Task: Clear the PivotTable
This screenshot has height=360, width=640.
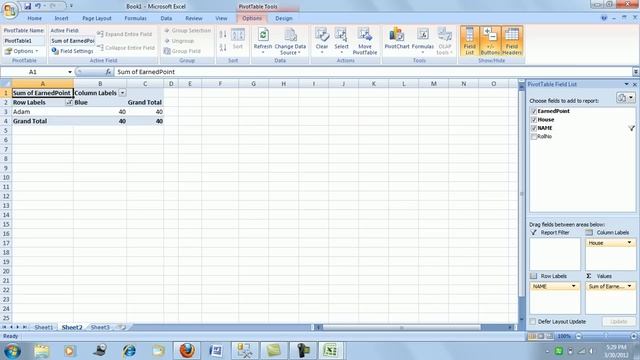Action: [322, 41]
